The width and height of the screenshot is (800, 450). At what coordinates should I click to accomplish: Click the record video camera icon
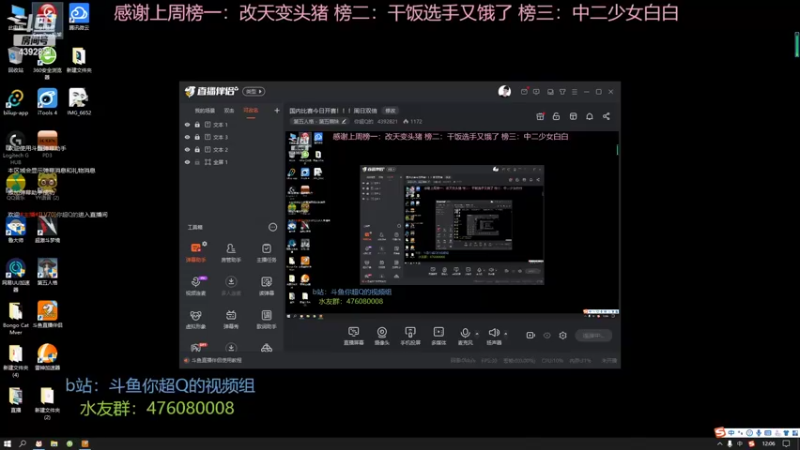[531, 335]
